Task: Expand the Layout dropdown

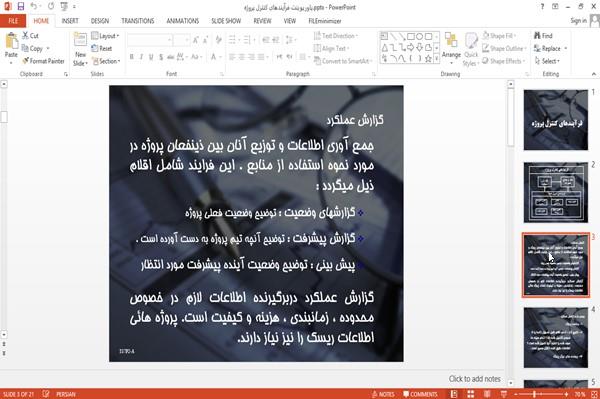Action: (105, 36)
